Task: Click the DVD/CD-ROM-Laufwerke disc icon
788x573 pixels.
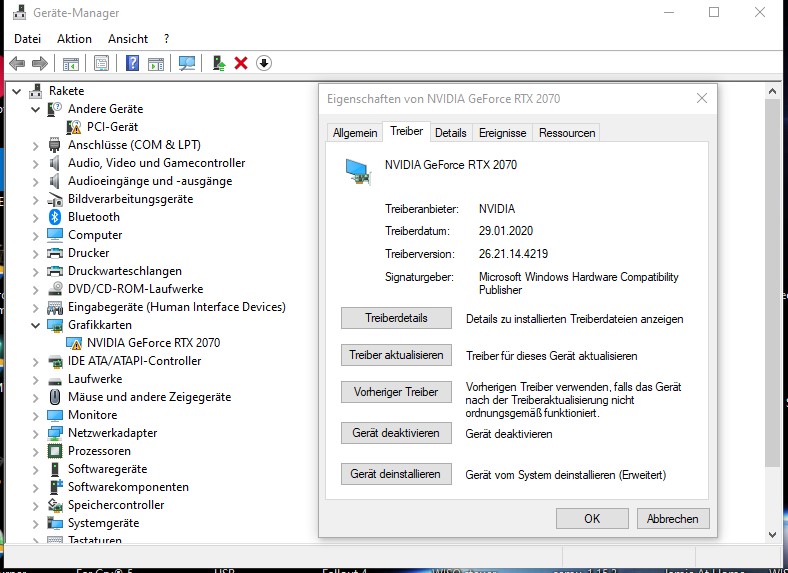Action: coord(55,289)
